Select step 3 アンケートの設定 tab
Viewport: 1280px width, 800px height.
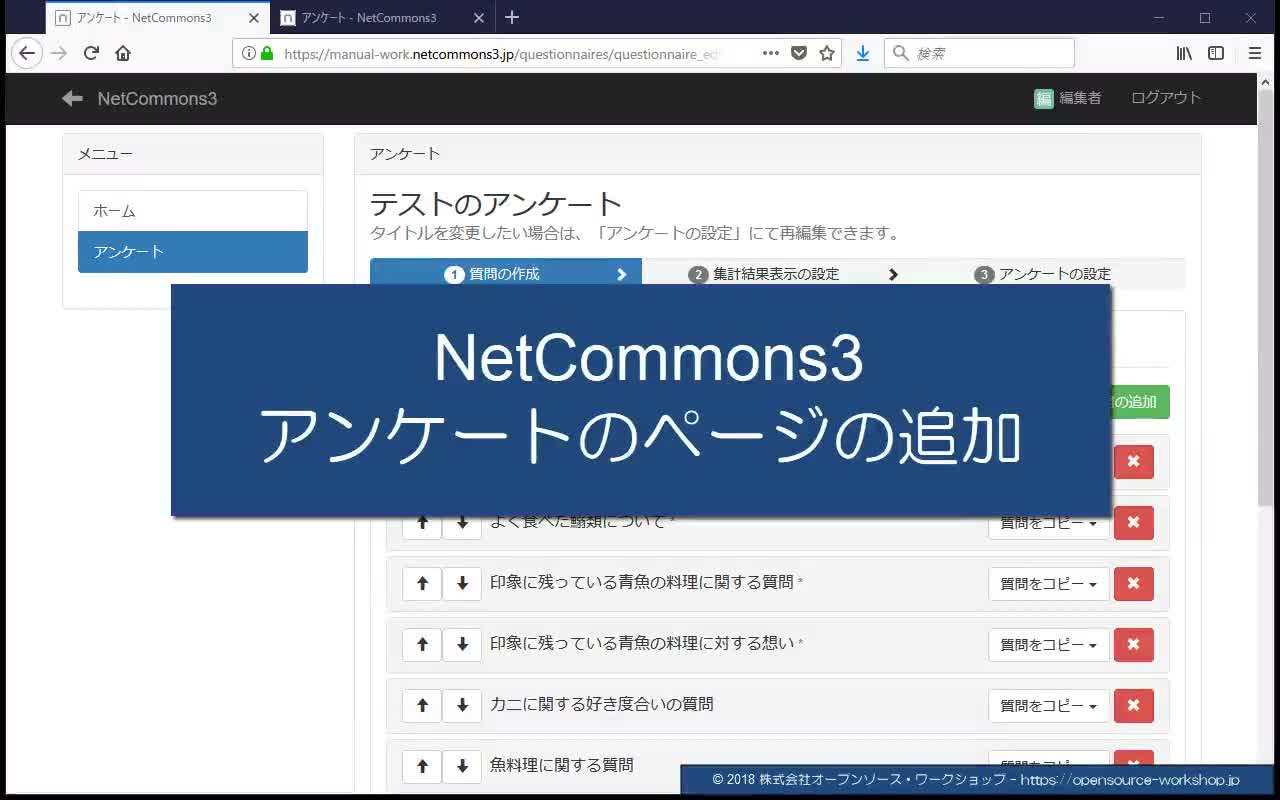click(1050, 274)
